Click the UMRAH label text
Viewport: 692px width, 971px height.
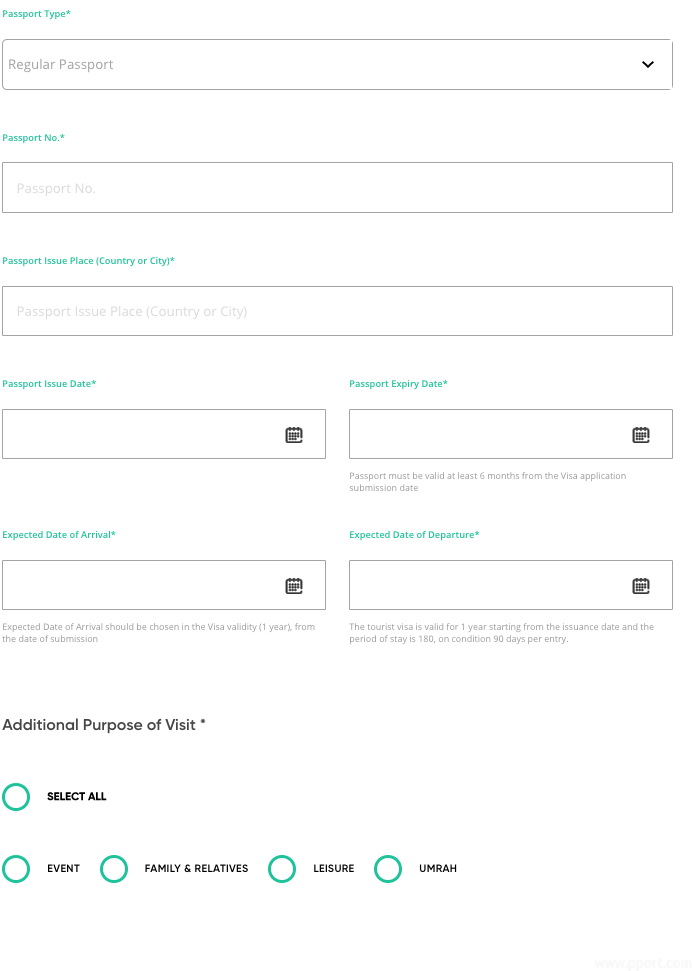[438, 869]
